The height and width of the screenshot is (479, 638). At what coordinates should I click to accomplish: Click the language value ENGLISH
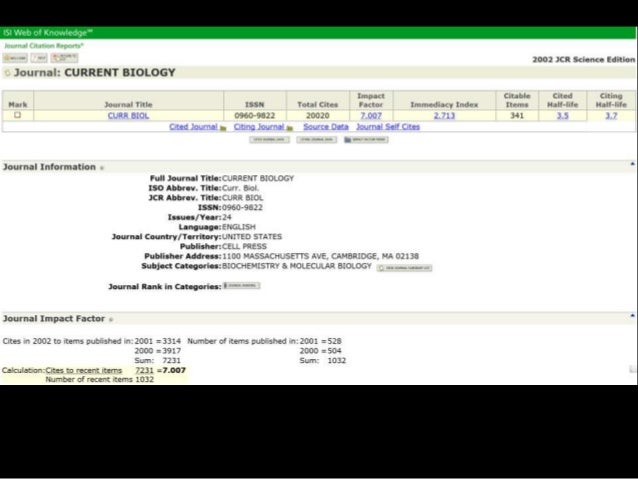(239, 227)
